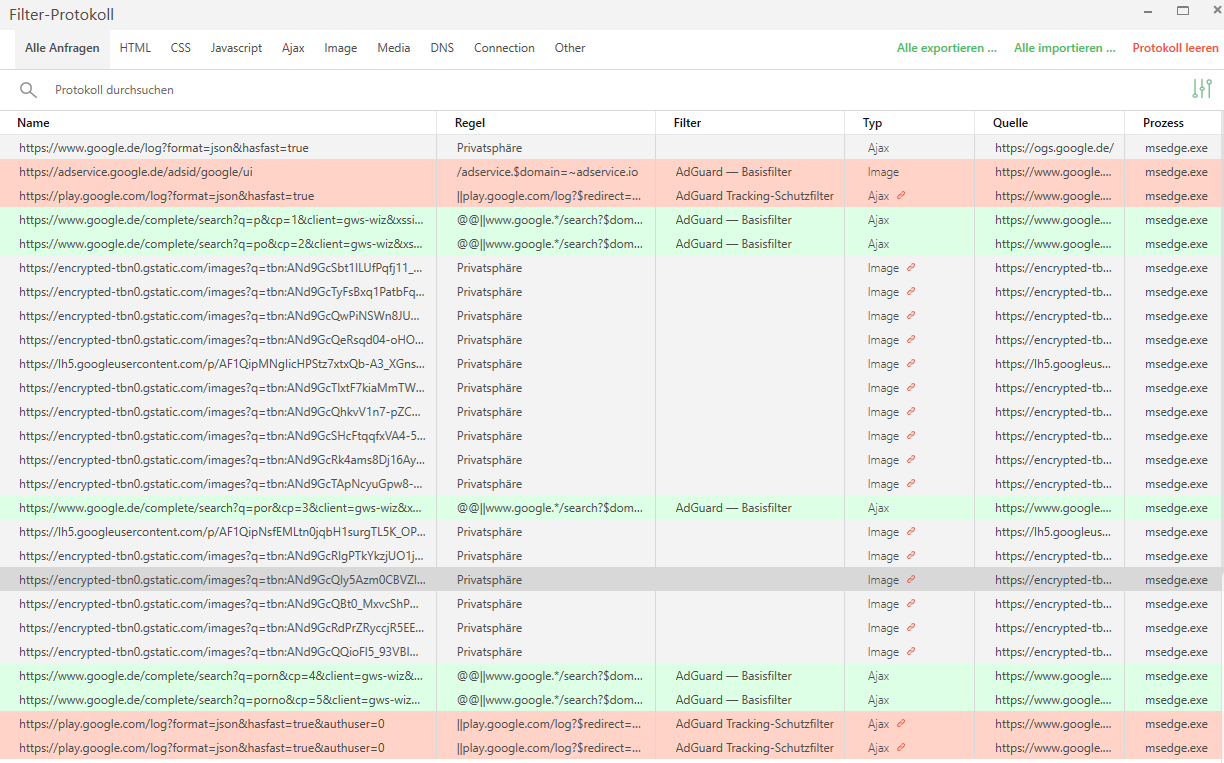The image size is (1224, 763).
Task: Switch to the DNS tab
Action: coord(442,48)
